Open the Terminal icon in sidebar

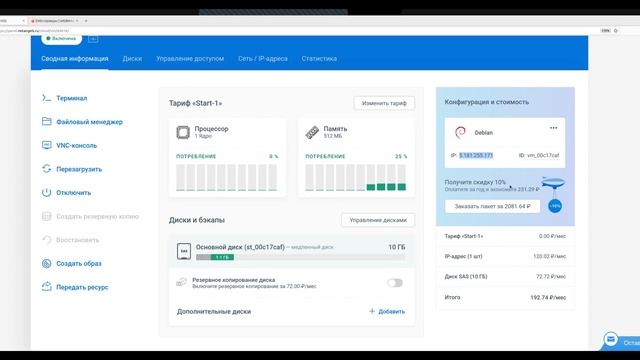click(47, 98)
